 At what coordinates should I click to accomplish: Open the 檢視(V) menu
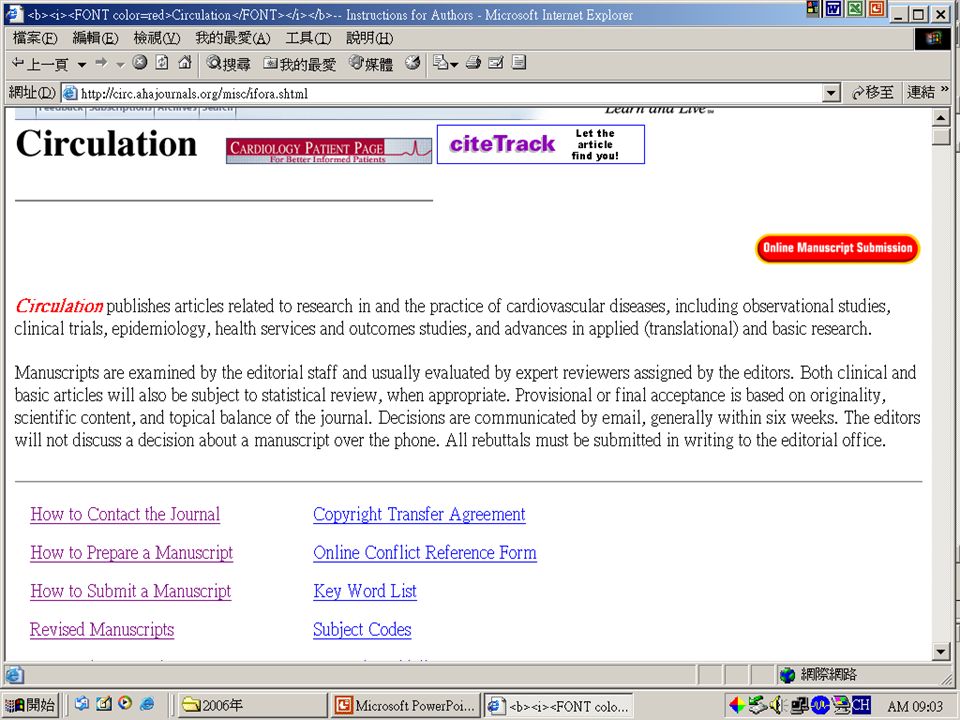click(157, 39)
